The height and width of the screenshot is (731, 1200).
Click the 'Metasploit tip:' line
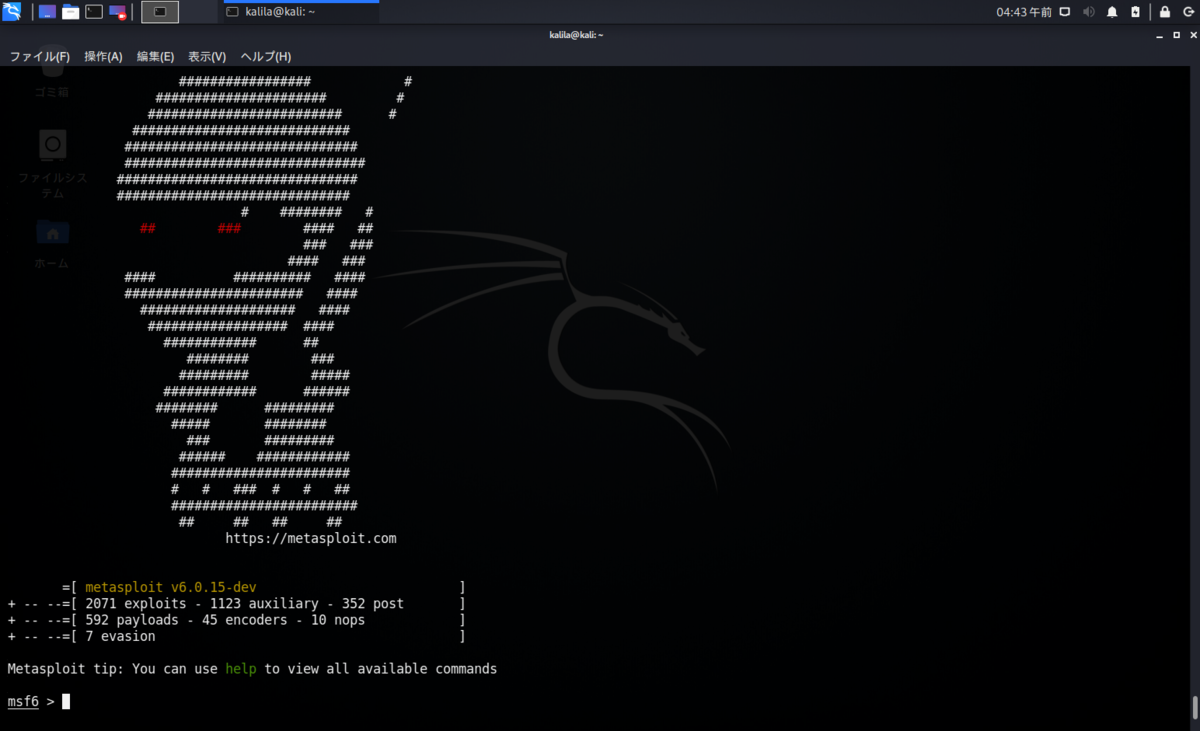coord(252,668)
